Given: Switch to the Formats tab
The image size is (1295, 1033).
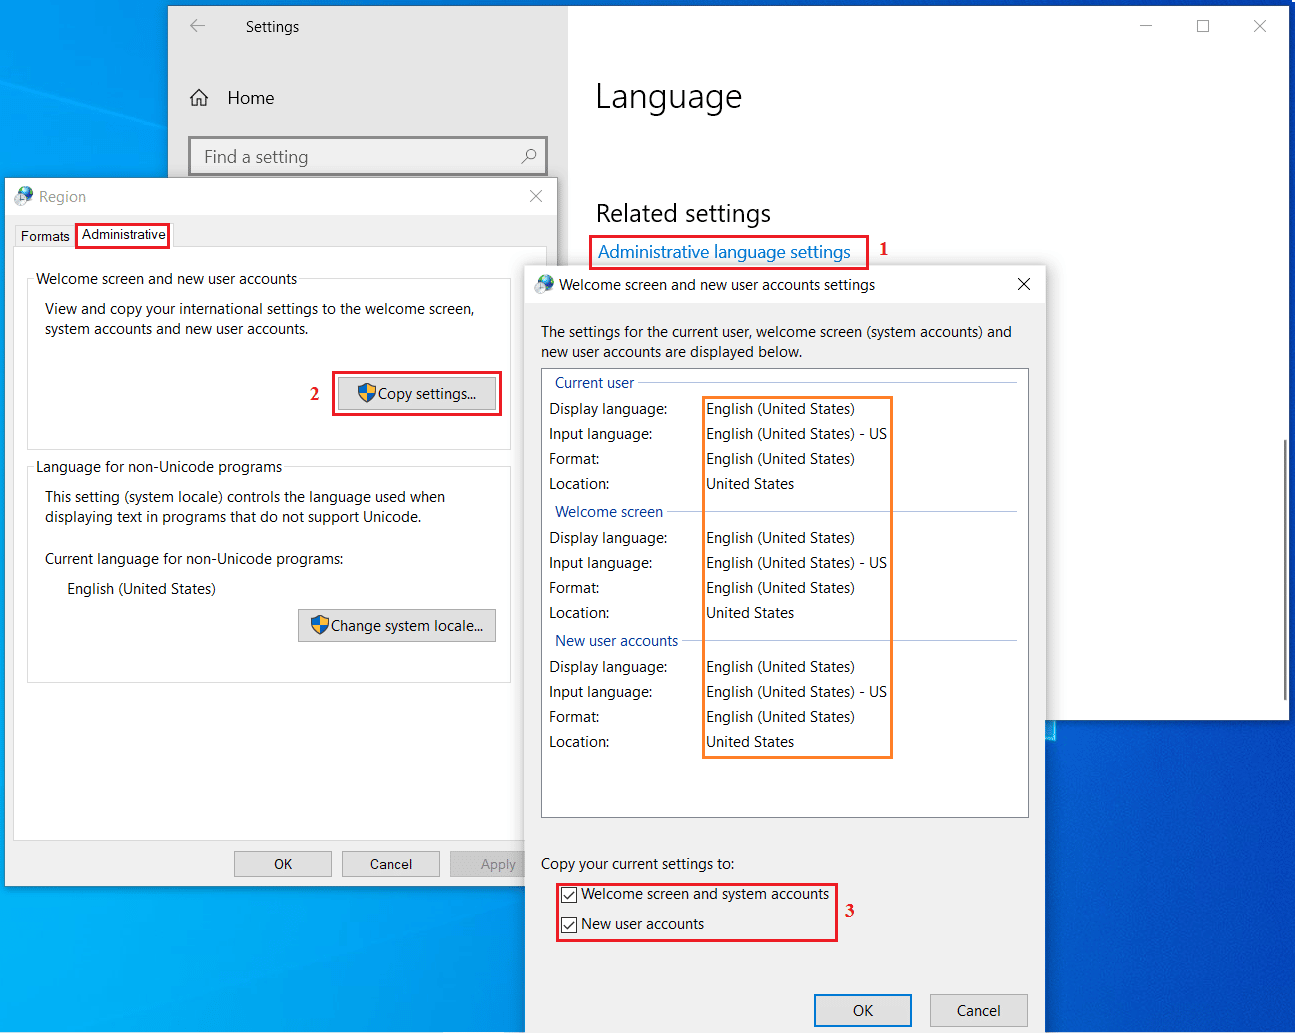Looking at the screenshot, I should click(45, 236).
